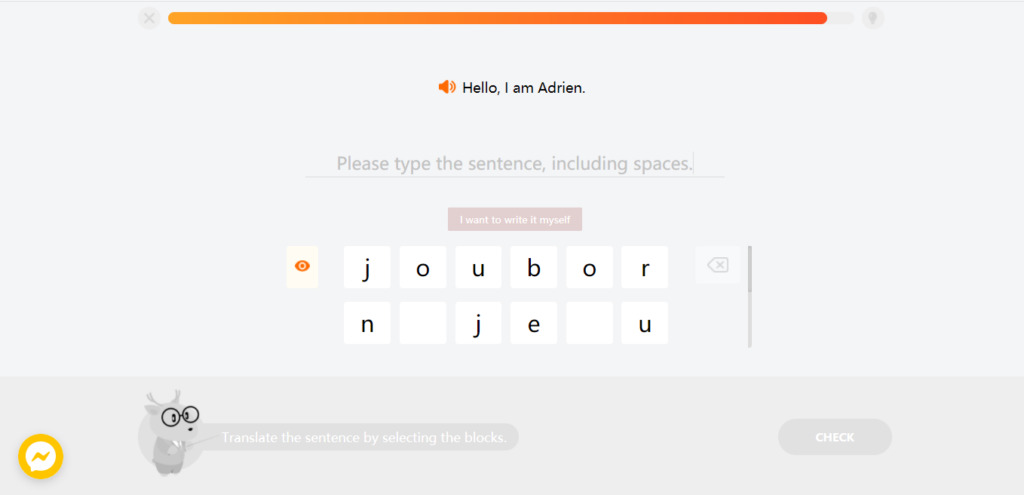This screenshot has height=495, width=1024.
Task: Click the CHECK button
Action: point(835,437)
